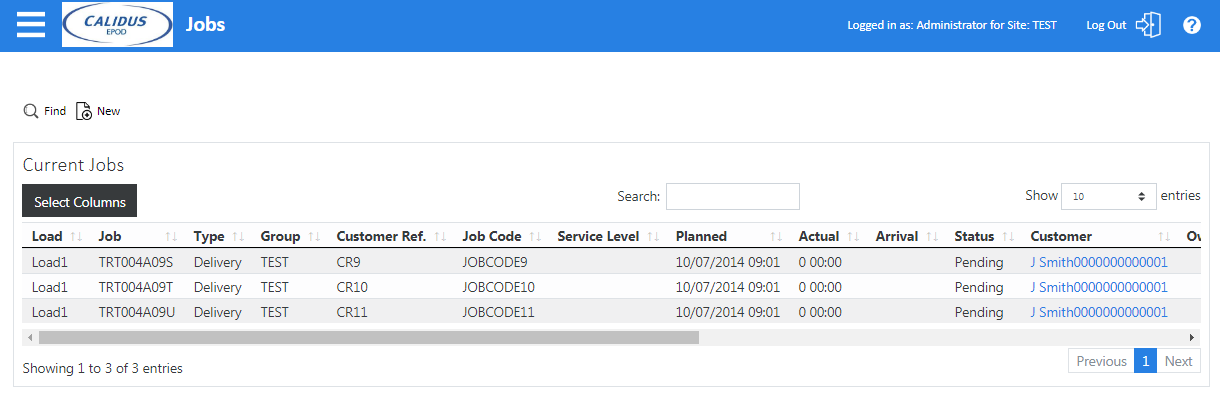Click the Next pagination button
Image resolution: width=1220 pixels, height=398 pixels.
pos(1179,361)
